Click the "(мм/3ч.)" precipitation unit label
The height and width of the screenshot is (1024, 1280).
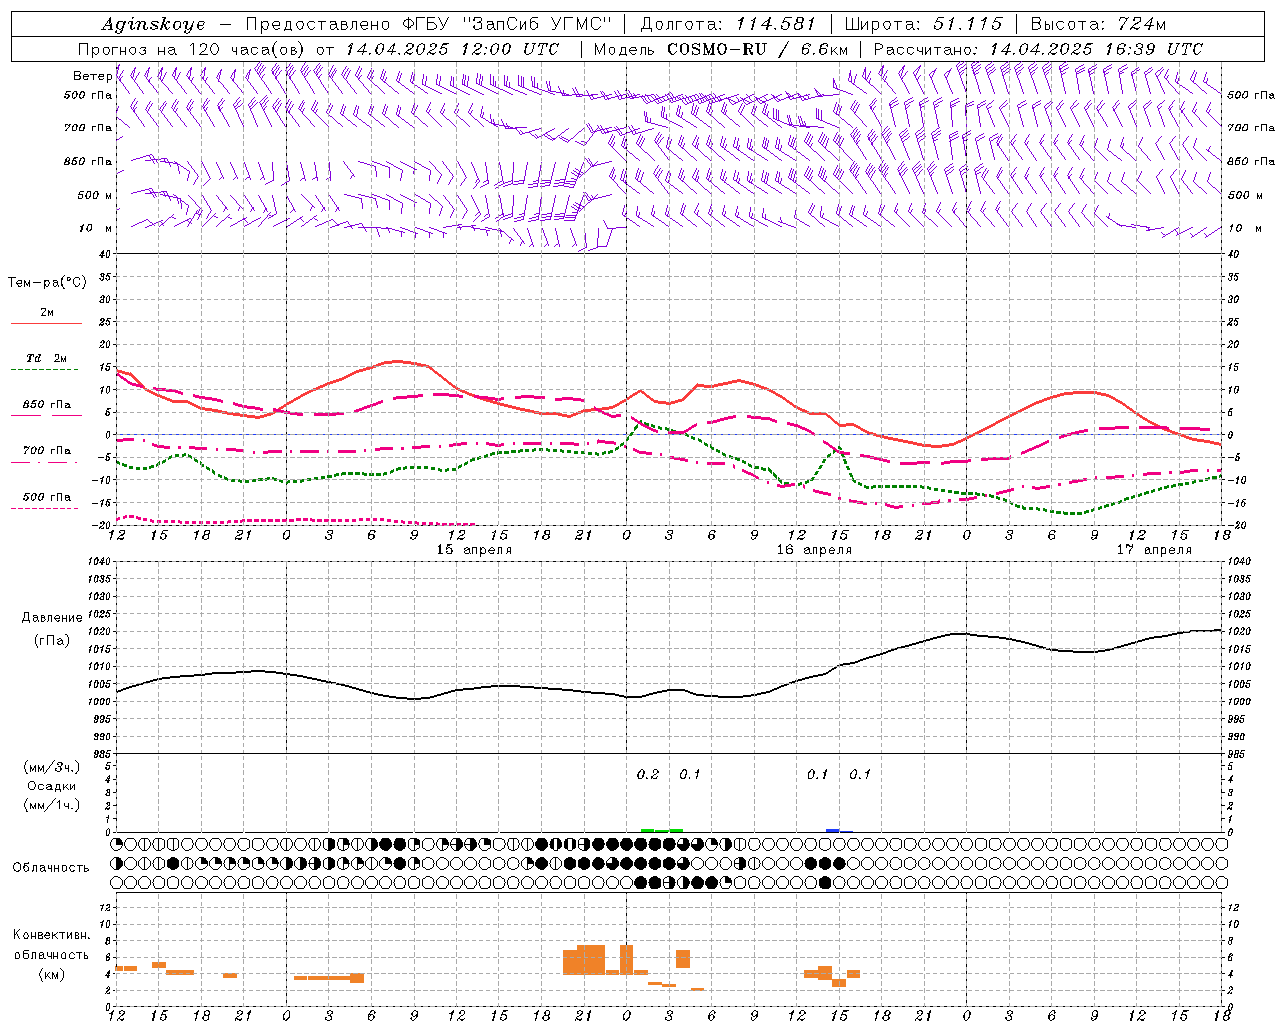tap(52, 767)
